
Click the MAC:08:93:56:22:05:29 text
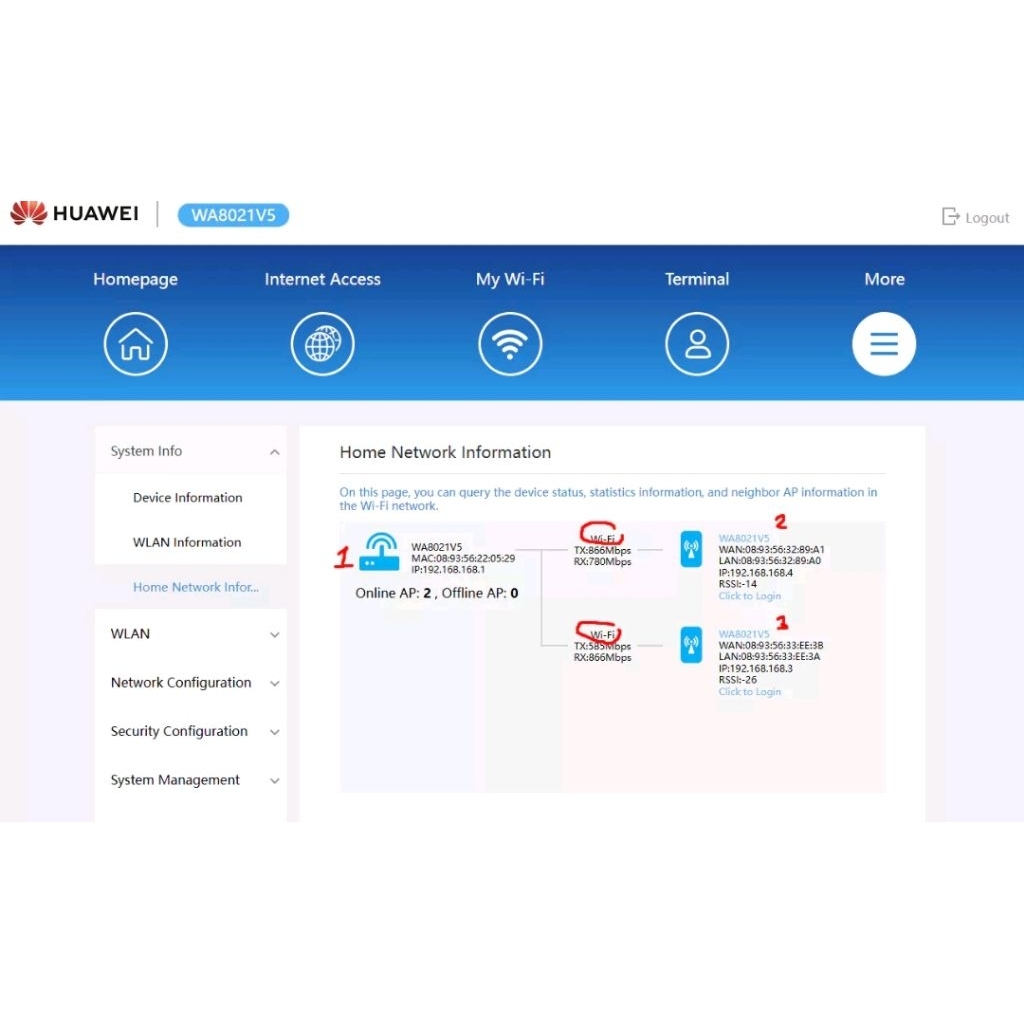pyautogui.click(x=463, y=558)
